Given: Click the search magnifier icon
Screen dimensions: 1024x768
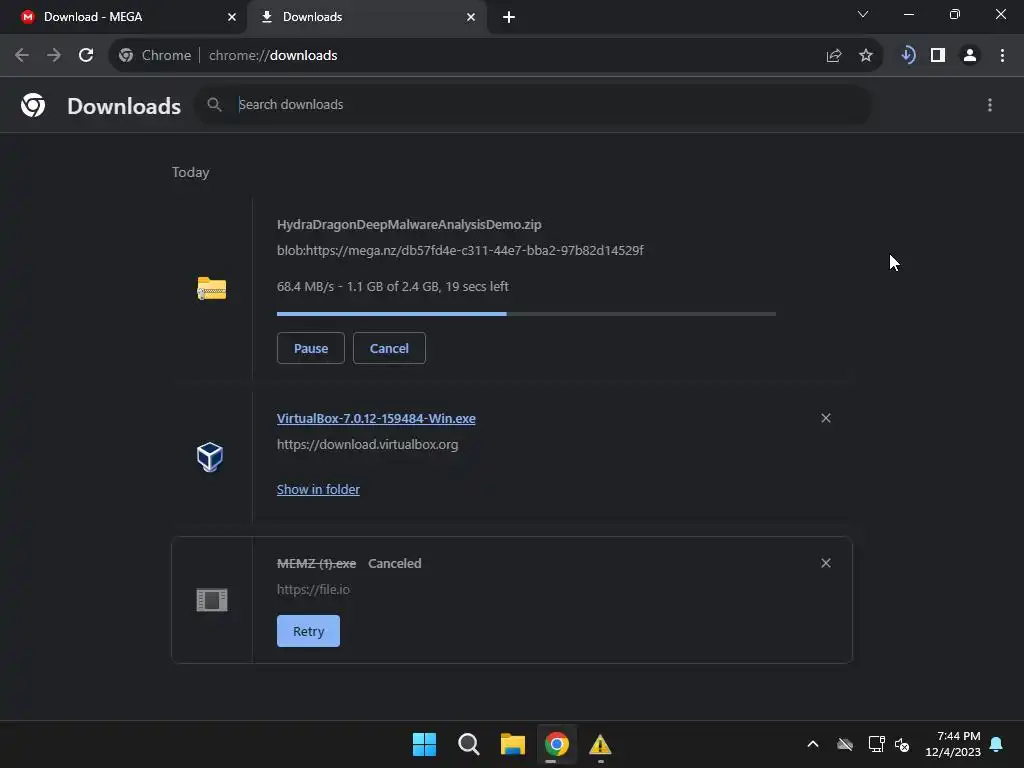Looking at the screenshot, I should [x=214, y=104].
